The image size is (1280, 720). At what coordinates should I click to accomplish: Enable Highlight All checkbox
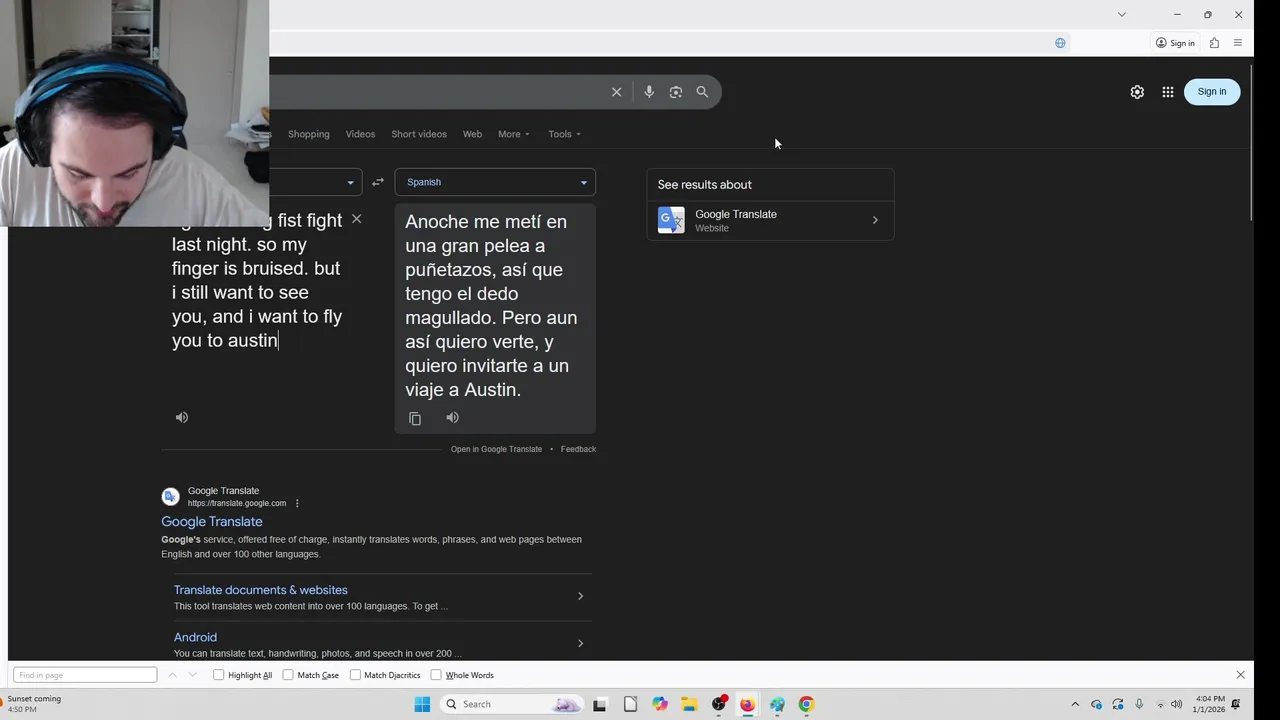[219, 675]
